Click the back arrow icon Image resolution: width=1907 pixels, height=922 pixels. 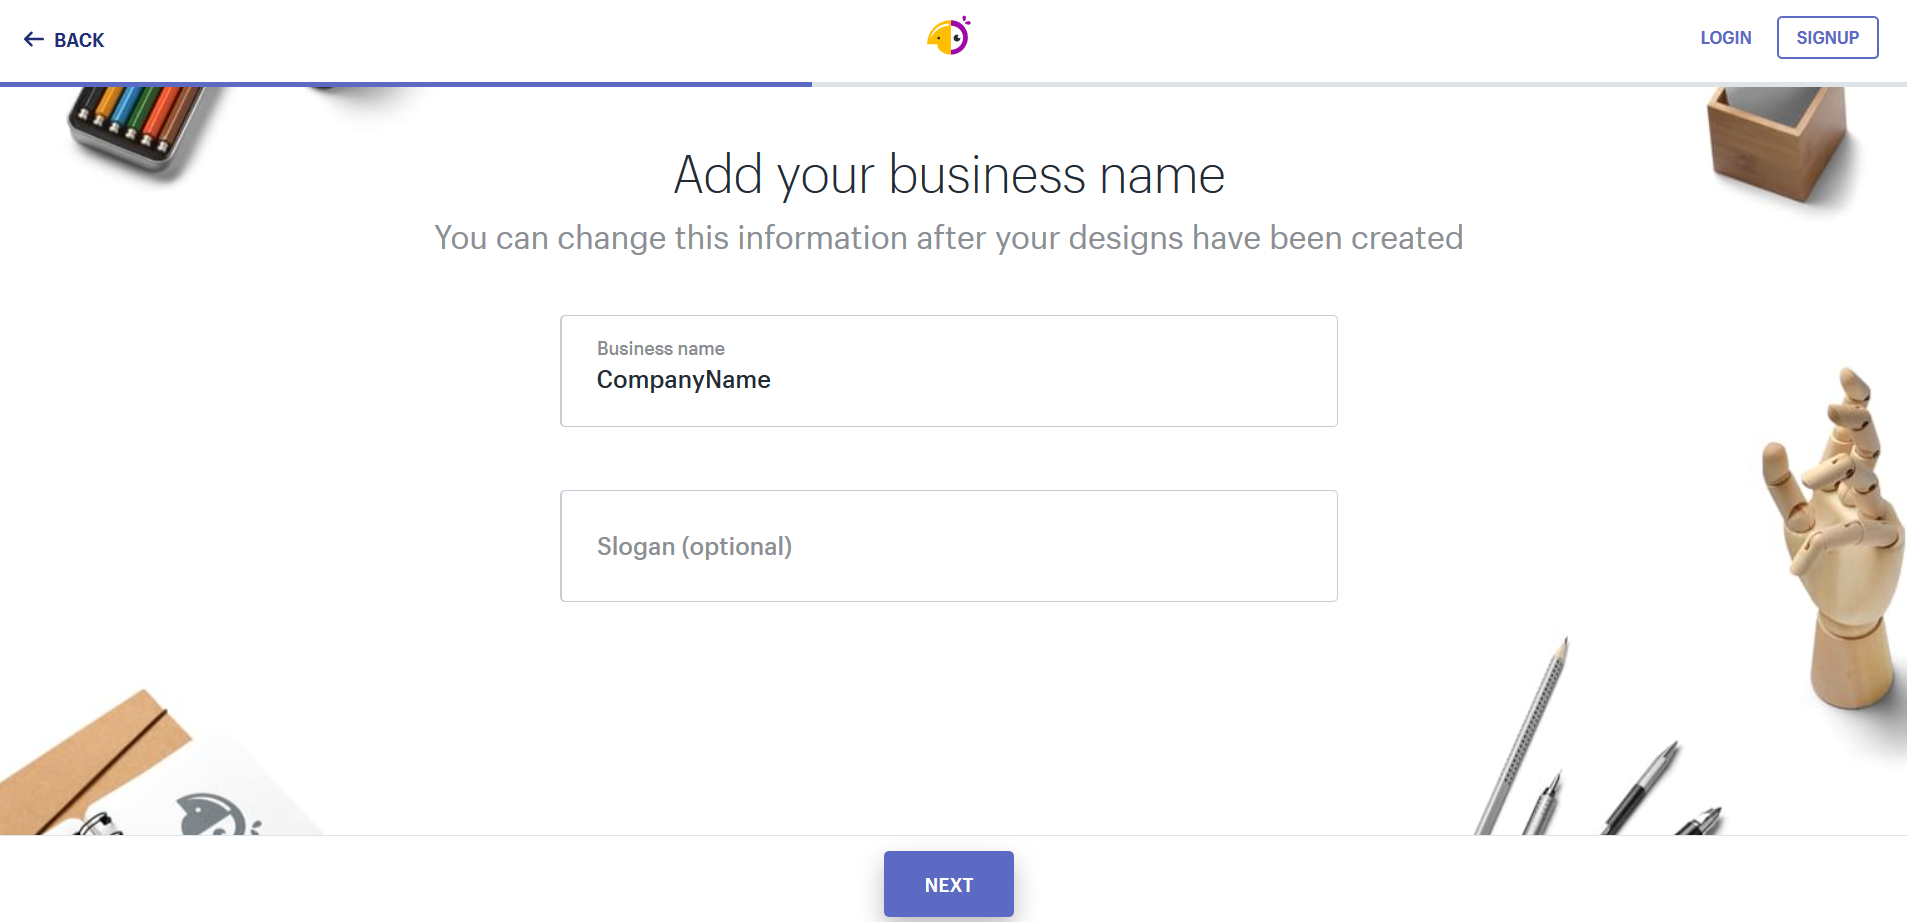point(34,40)
